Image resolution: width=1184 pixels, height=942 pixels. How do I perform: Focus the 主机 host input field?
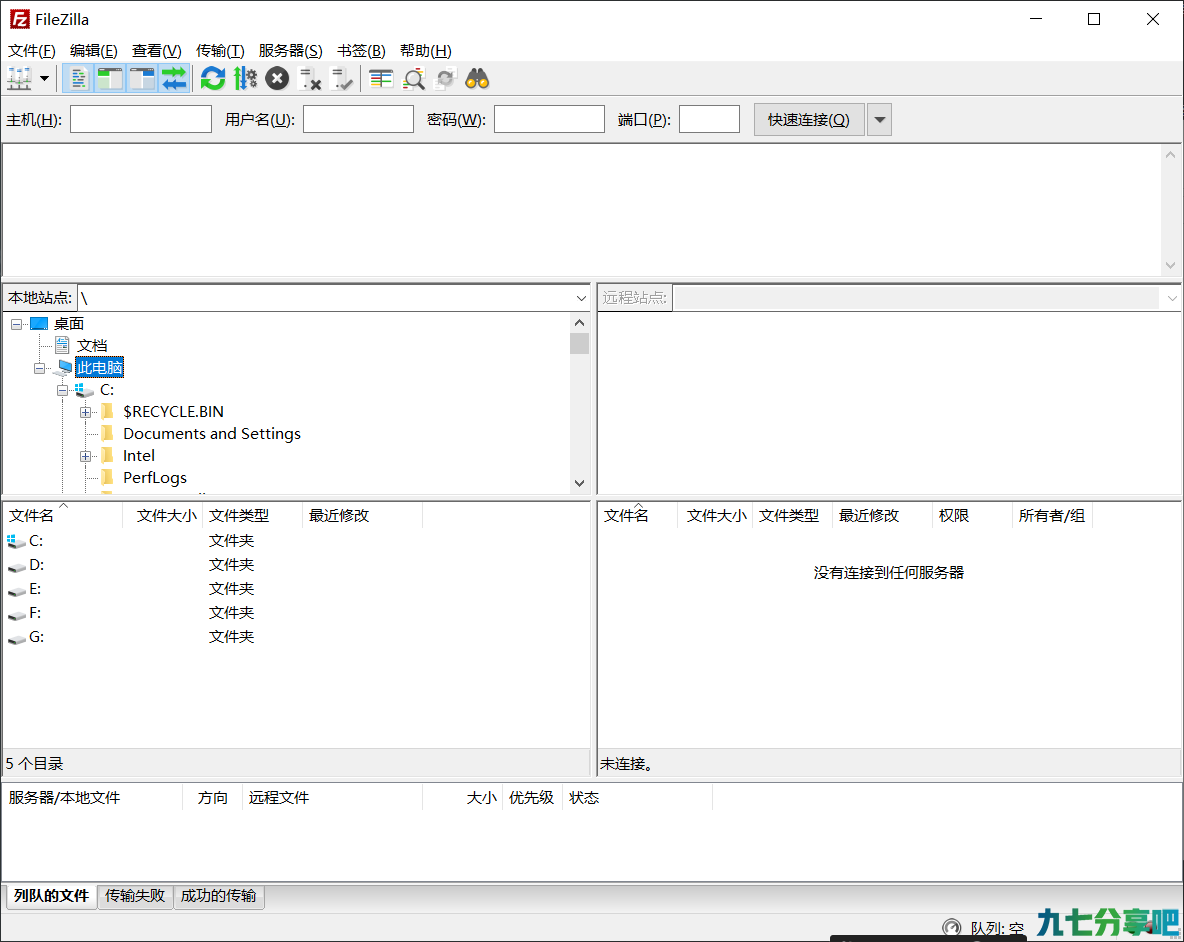[140, 119]
